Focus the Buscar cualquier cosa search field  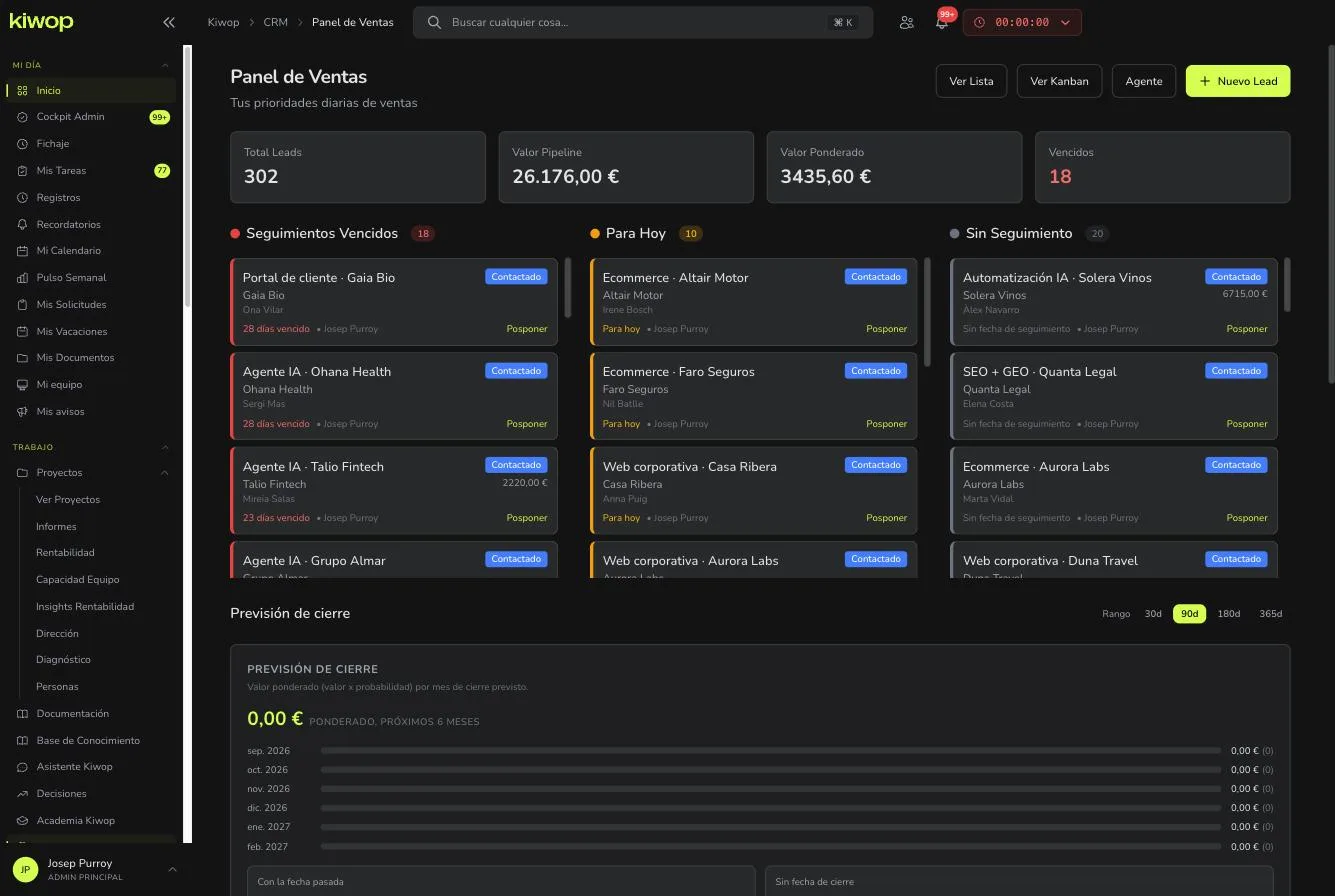(x=643, y=22)
